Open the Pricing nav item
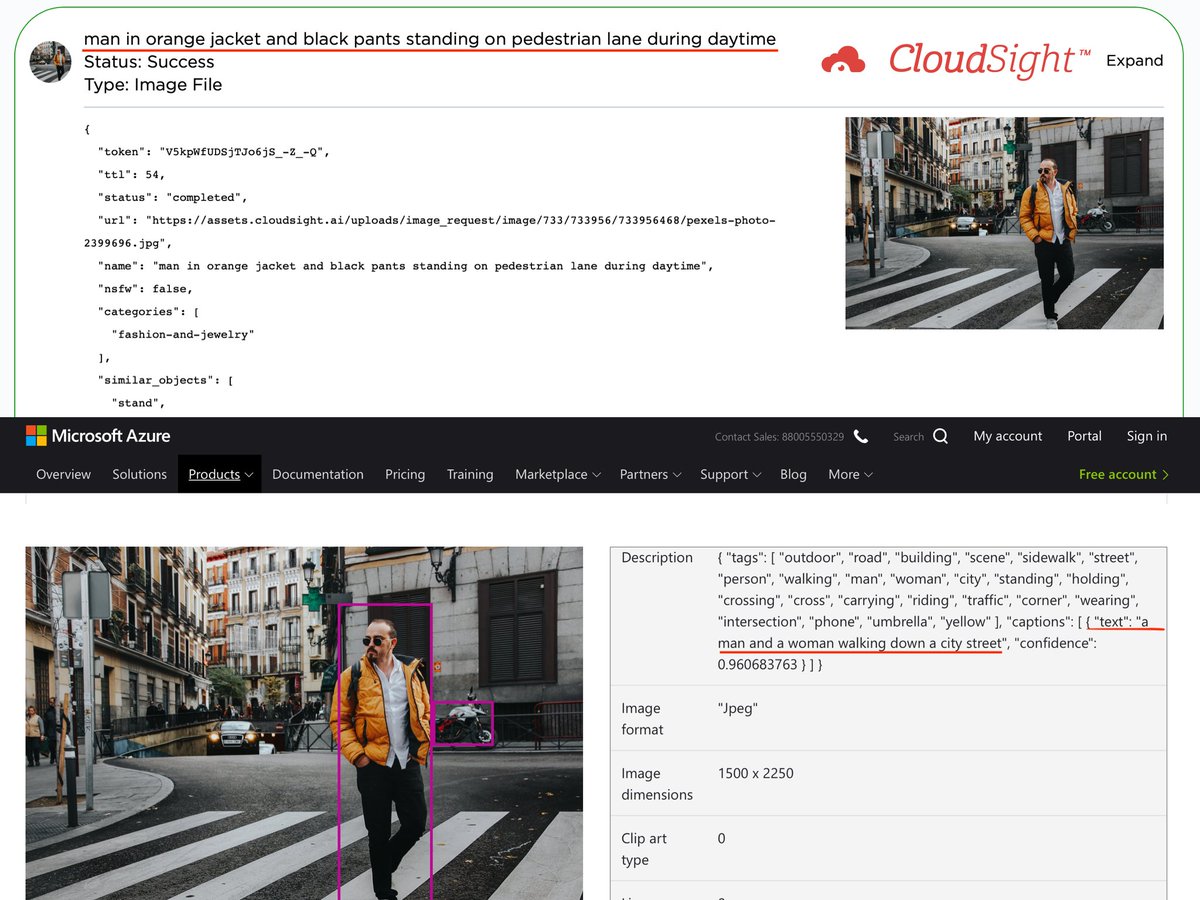Viewport: 1200px width, 900px height. [x=405, y=474]
